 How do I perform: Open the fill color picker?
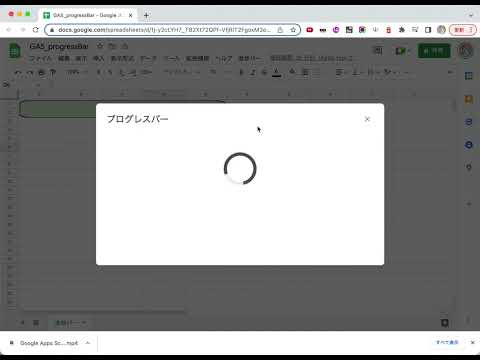292,72
